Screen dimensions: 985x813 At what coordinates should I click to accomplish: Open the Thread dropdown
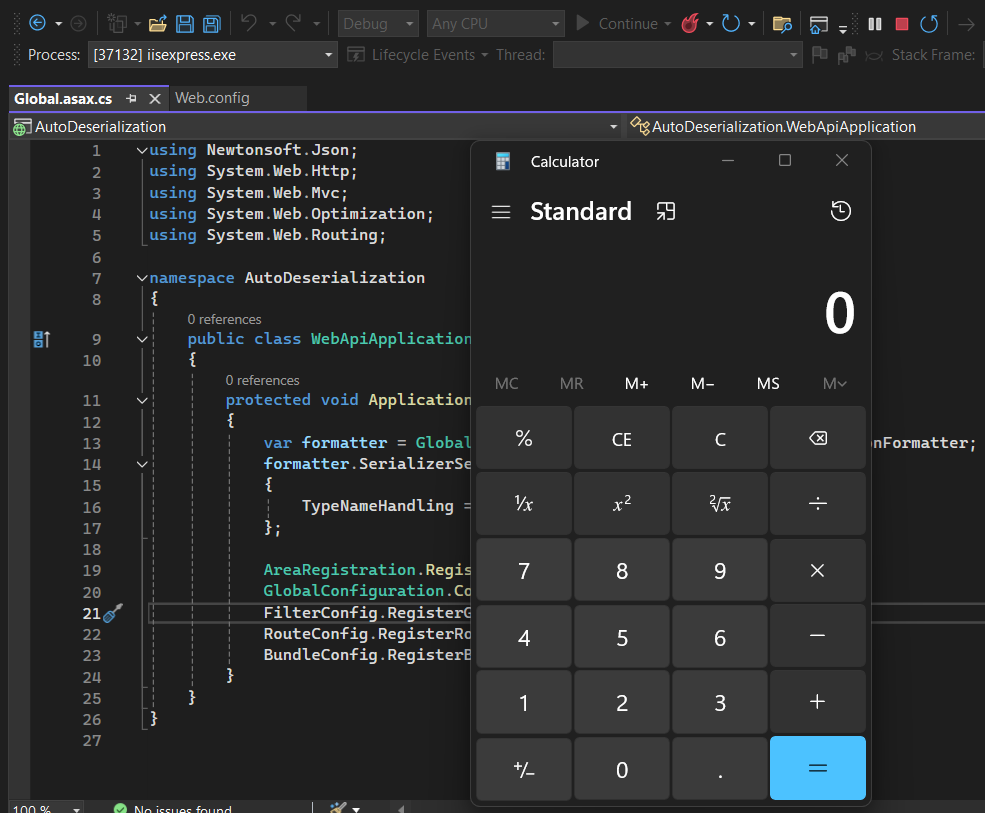(677, 55)
